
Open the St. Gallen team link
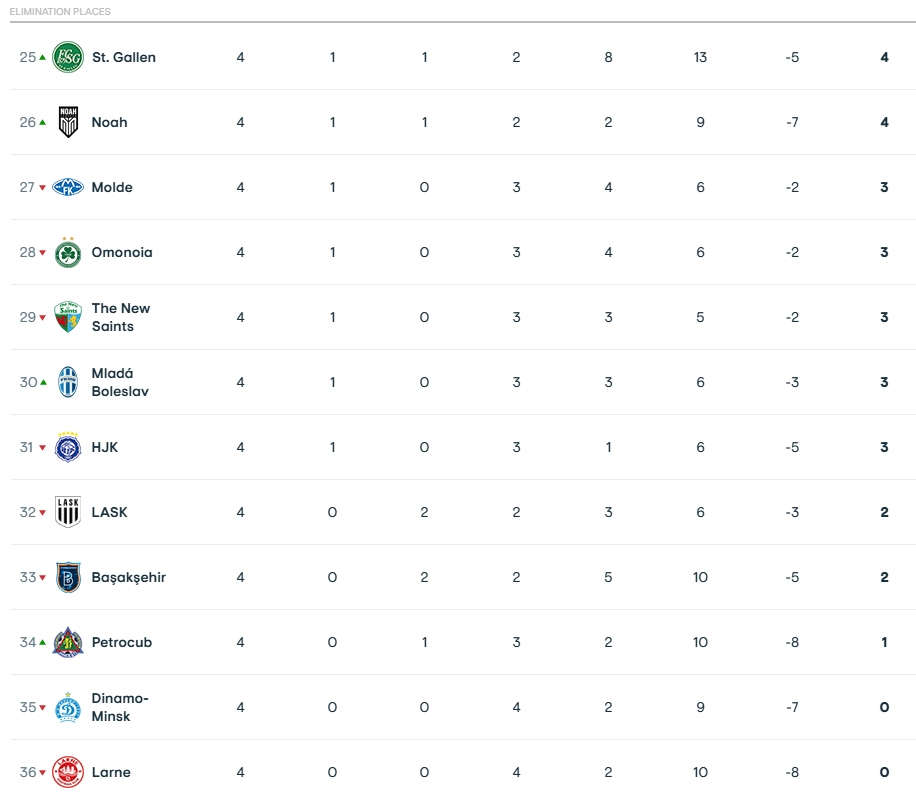pos(124,57)
